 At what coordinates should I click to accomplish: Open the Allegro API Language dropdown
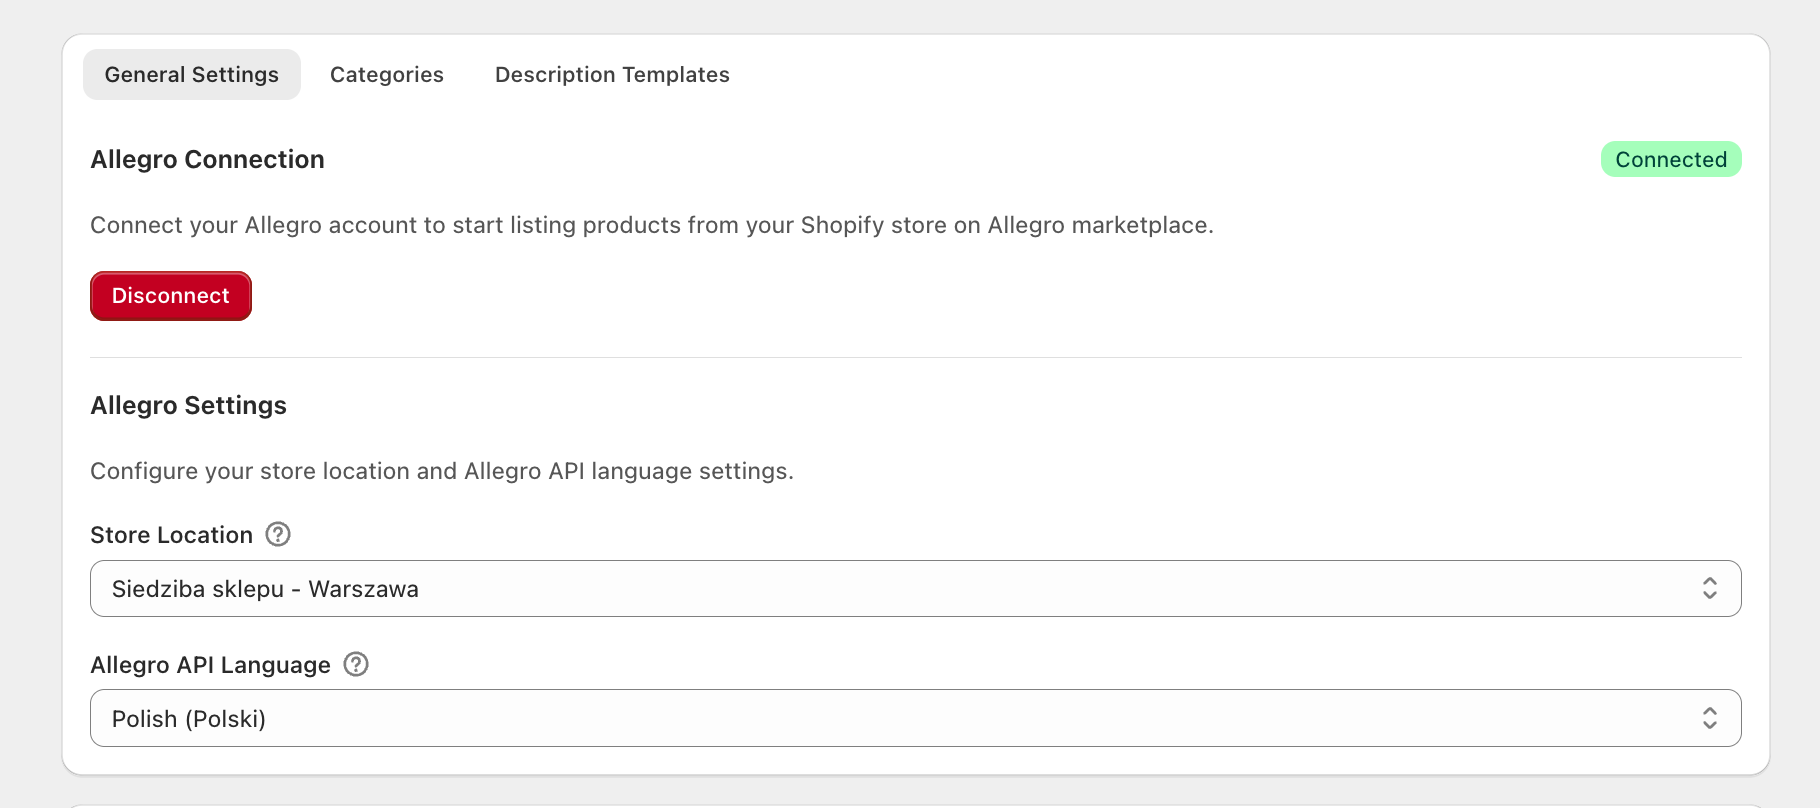point(916,718)
